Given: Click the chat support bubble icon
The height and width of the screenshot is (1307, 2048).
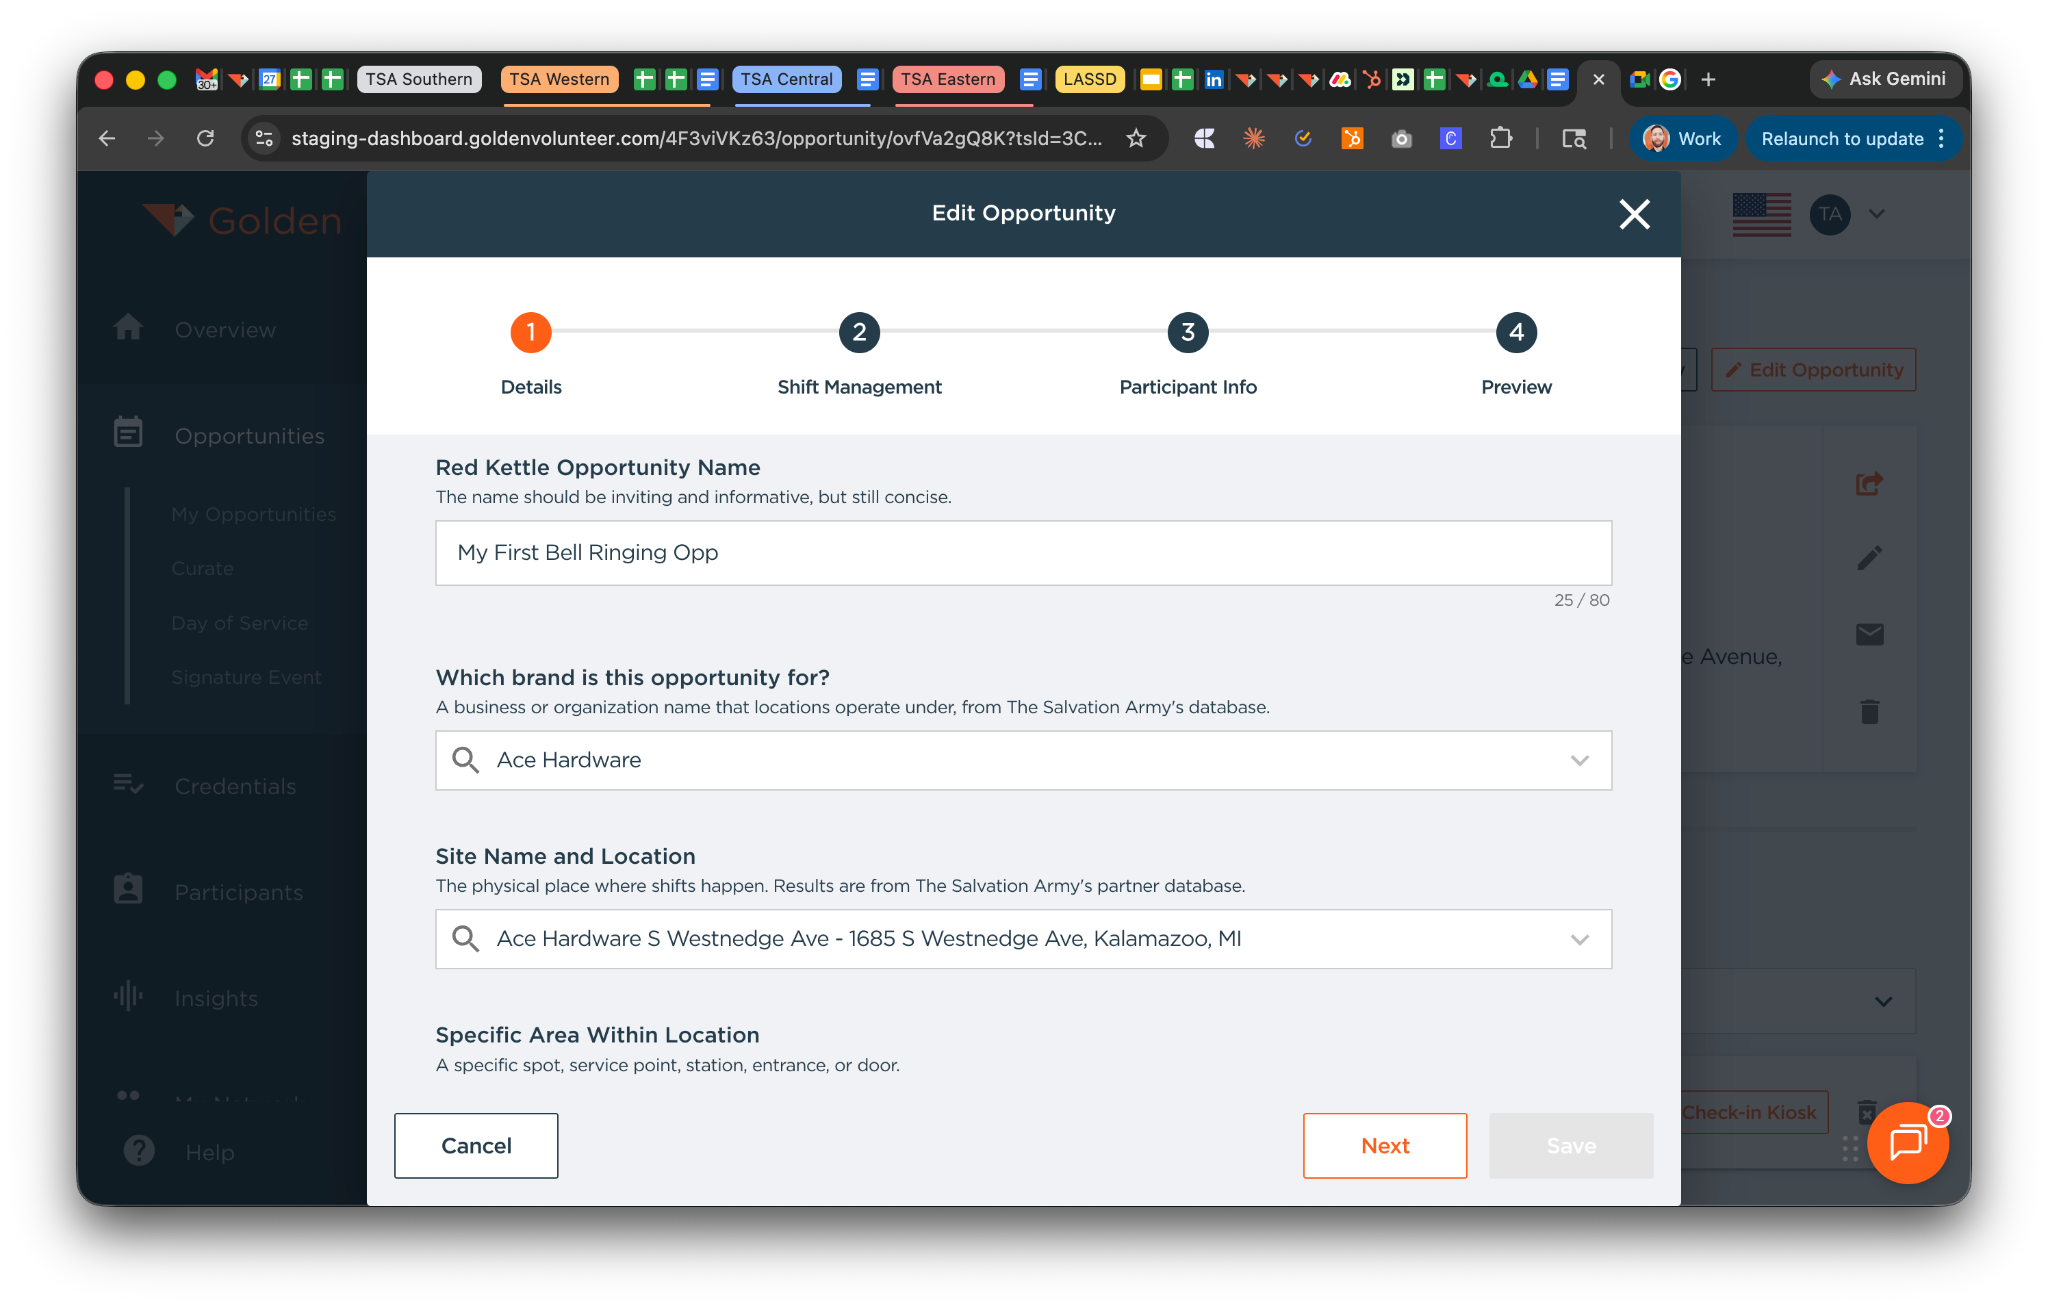Looking at the screenshot, I should (1907, 1143).
